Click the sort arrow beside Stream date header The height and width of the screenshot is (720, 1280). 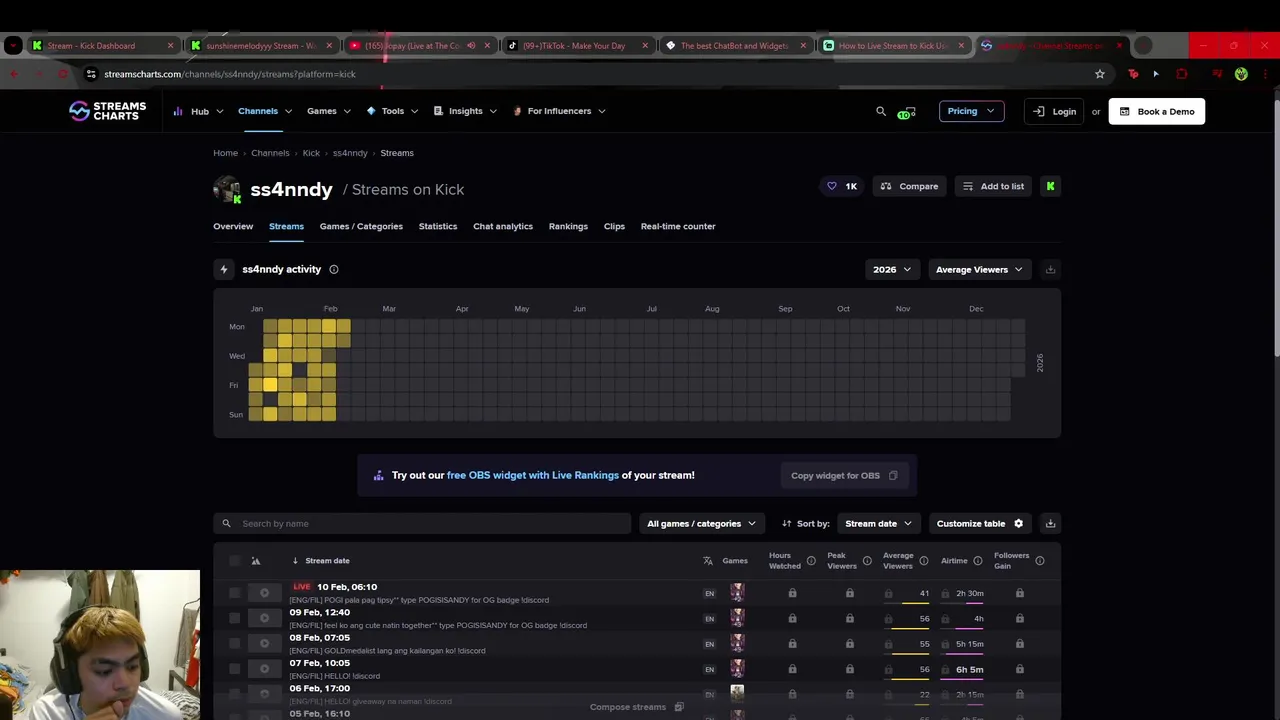pyautogui.click(x=295, y=561)
